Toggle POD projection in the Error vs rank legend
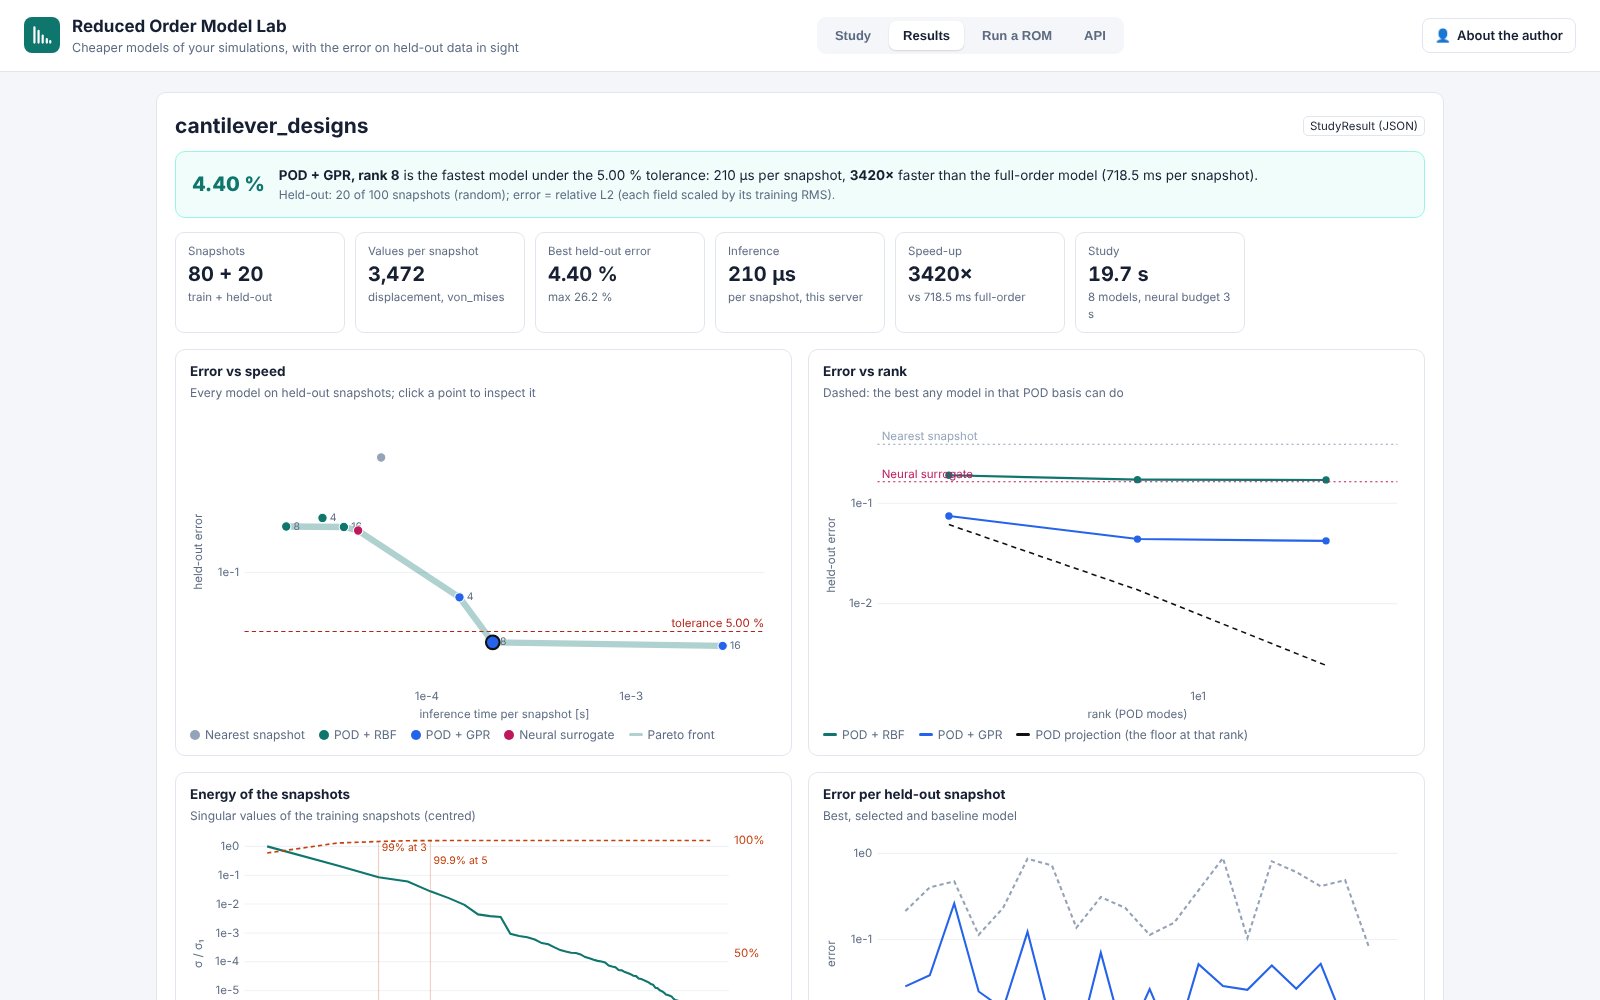 pos(1132,735)
